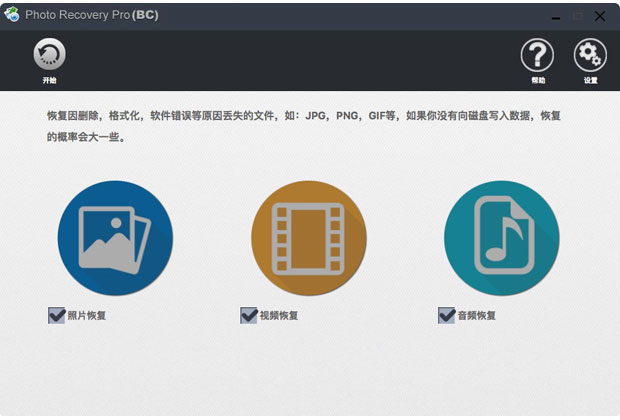Click the 视频恢复 label text

(x=279, y=316)
